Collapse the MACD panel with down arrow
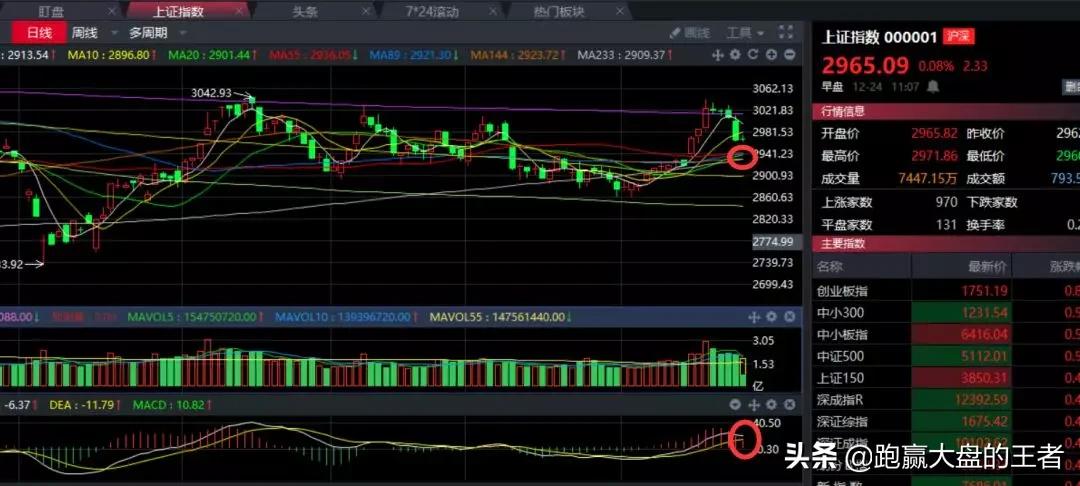The height and width of the screenshot is (486, 1080). [x=736, y=405]
